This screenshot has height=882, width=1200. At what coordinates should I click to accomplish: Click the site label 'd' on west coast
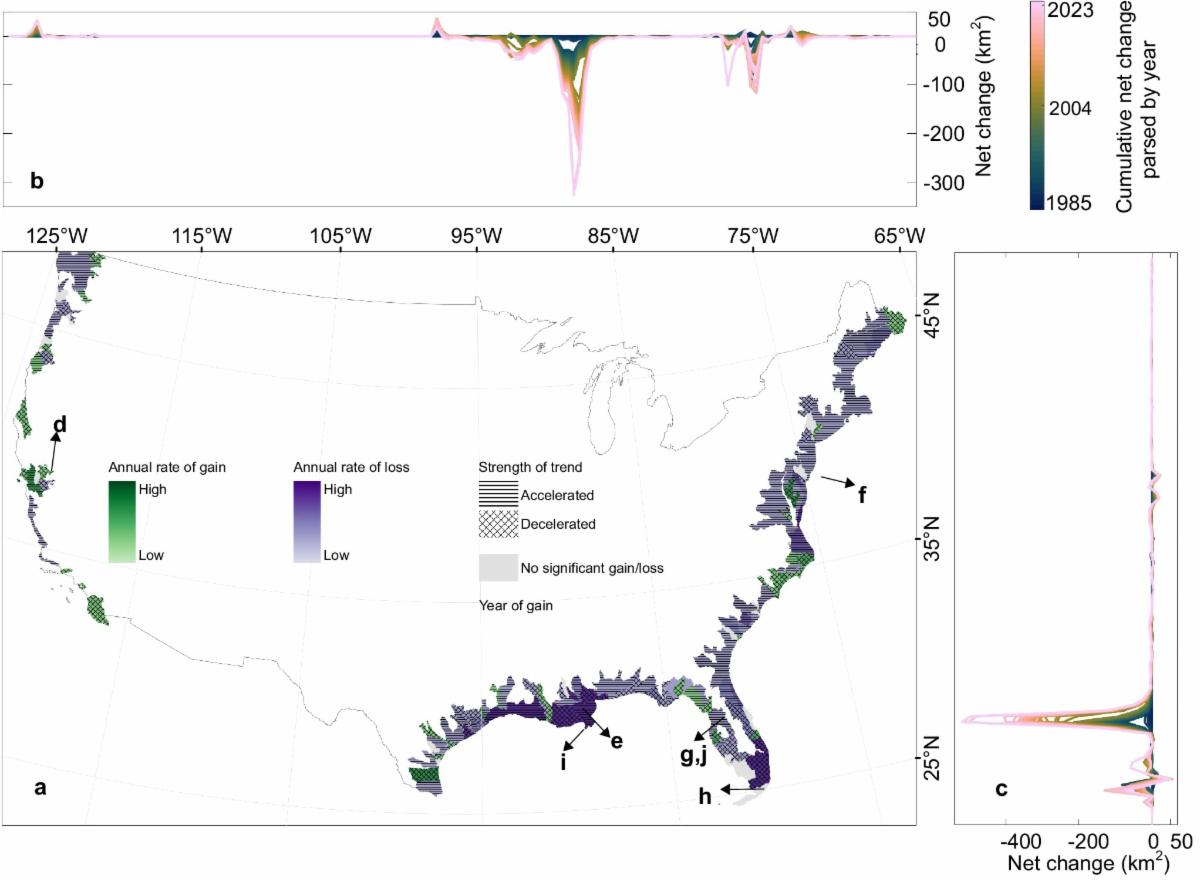tap(59, 426)
